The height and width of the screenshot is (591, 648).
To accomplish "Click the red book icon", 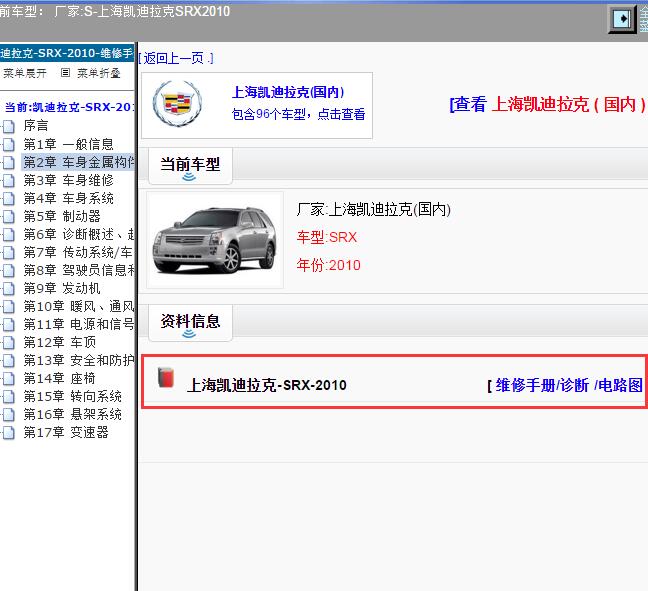I will pos(166,377).
